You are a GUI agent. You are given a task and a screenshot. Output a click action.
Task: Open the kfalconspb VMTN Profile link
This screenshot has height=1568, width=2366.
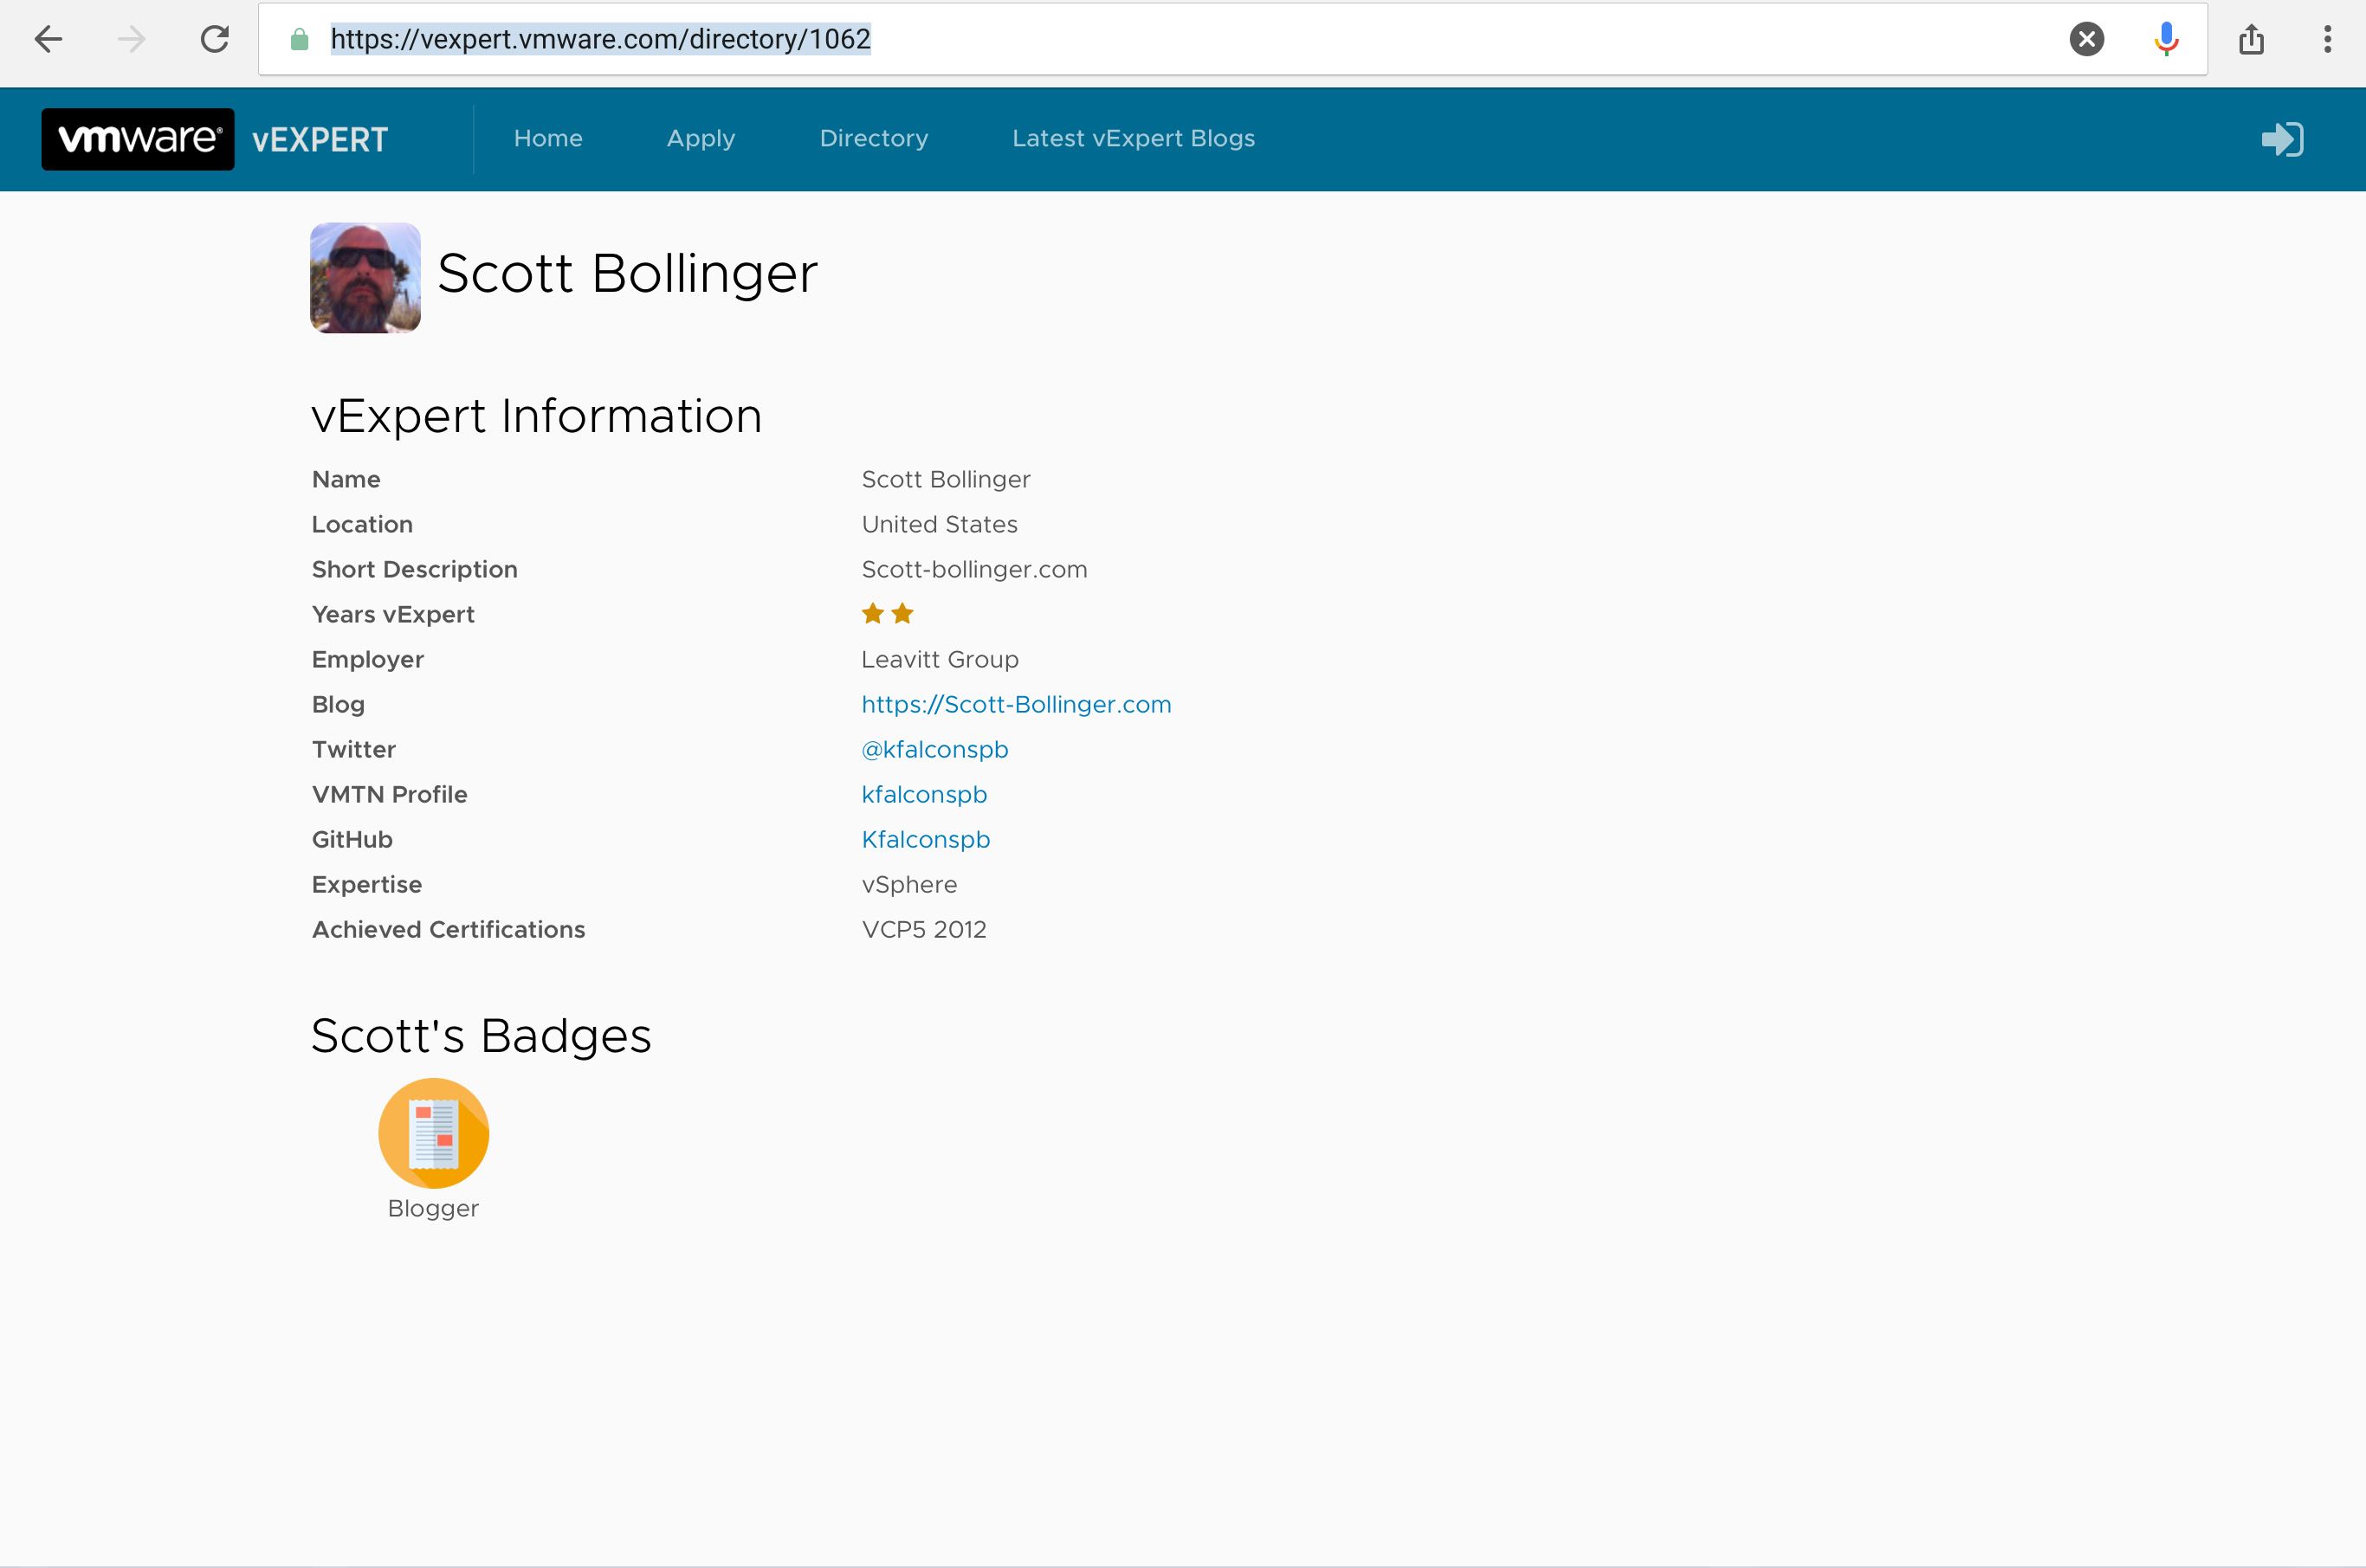(924, 794)
